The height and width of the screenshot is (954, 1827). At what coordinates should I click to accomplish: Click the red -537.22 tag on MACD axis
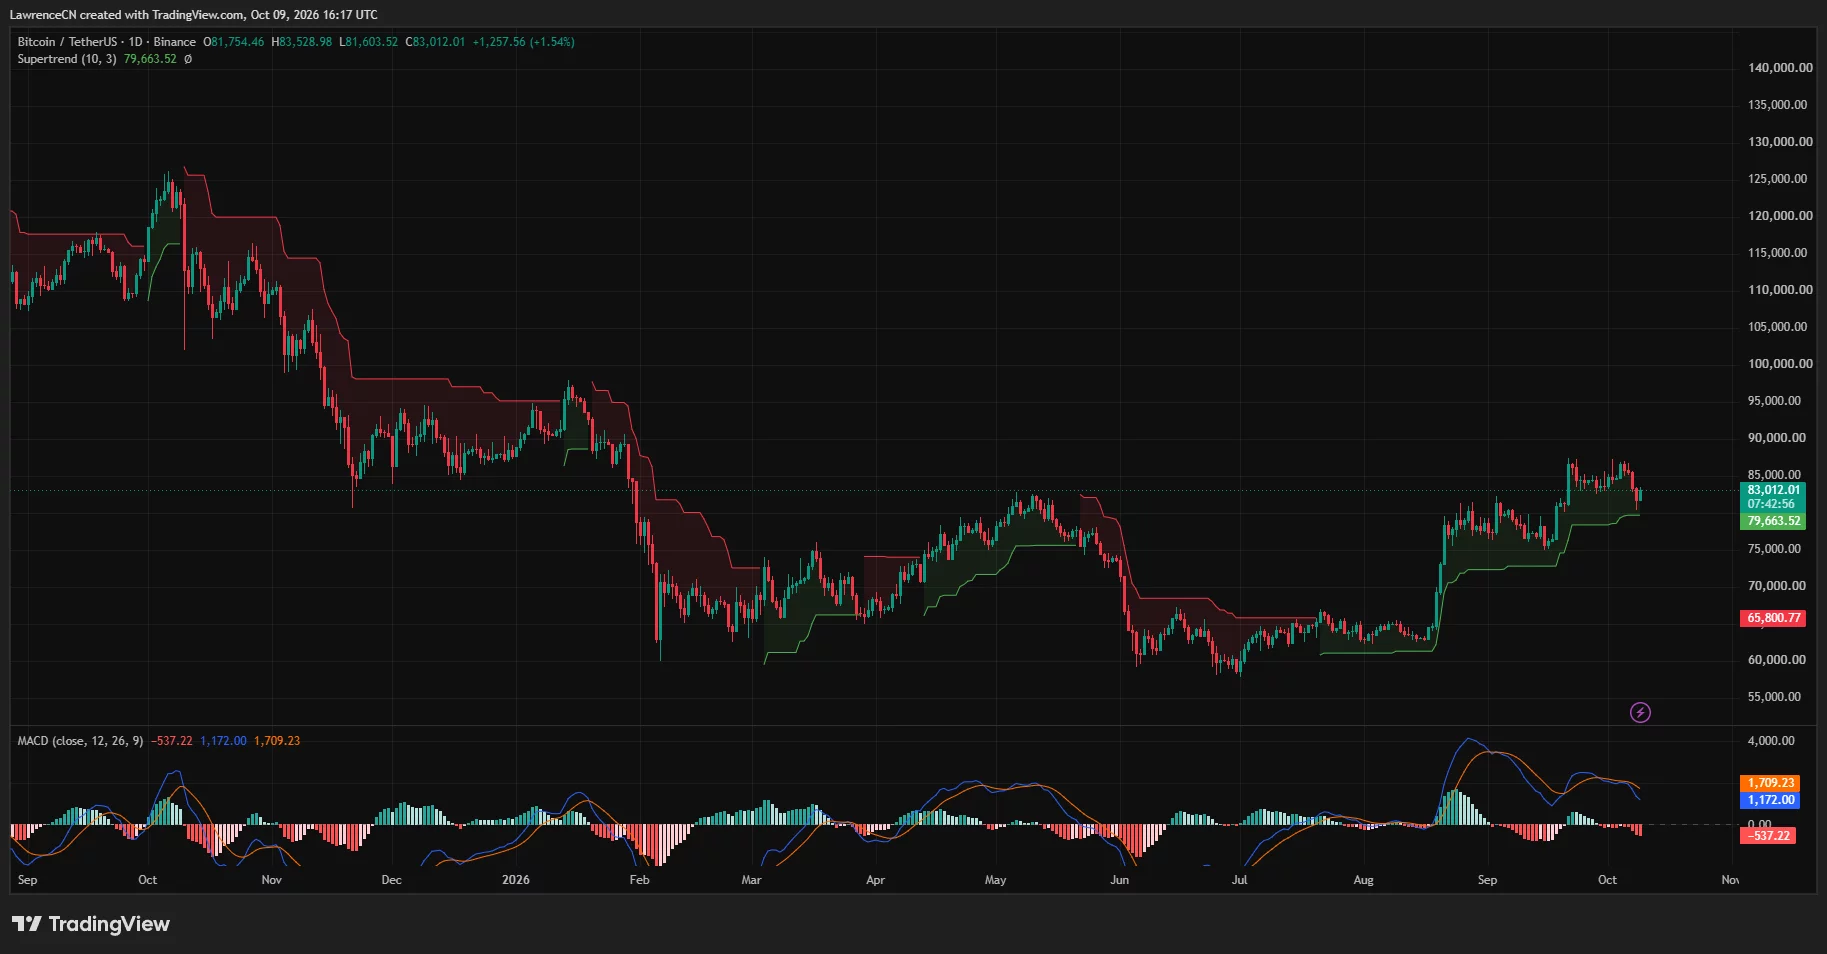pyautogui.click(x=1768, y=836)
